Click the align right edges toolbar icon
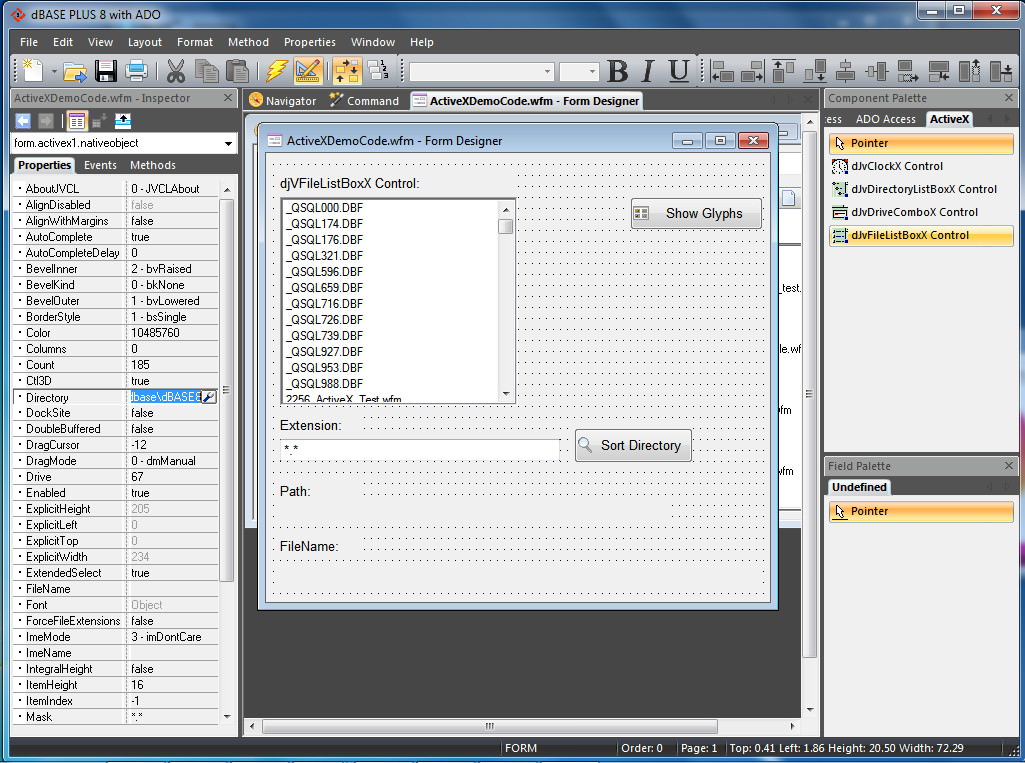The height and width of the screenshot is (763, 1025). [752, 71]
